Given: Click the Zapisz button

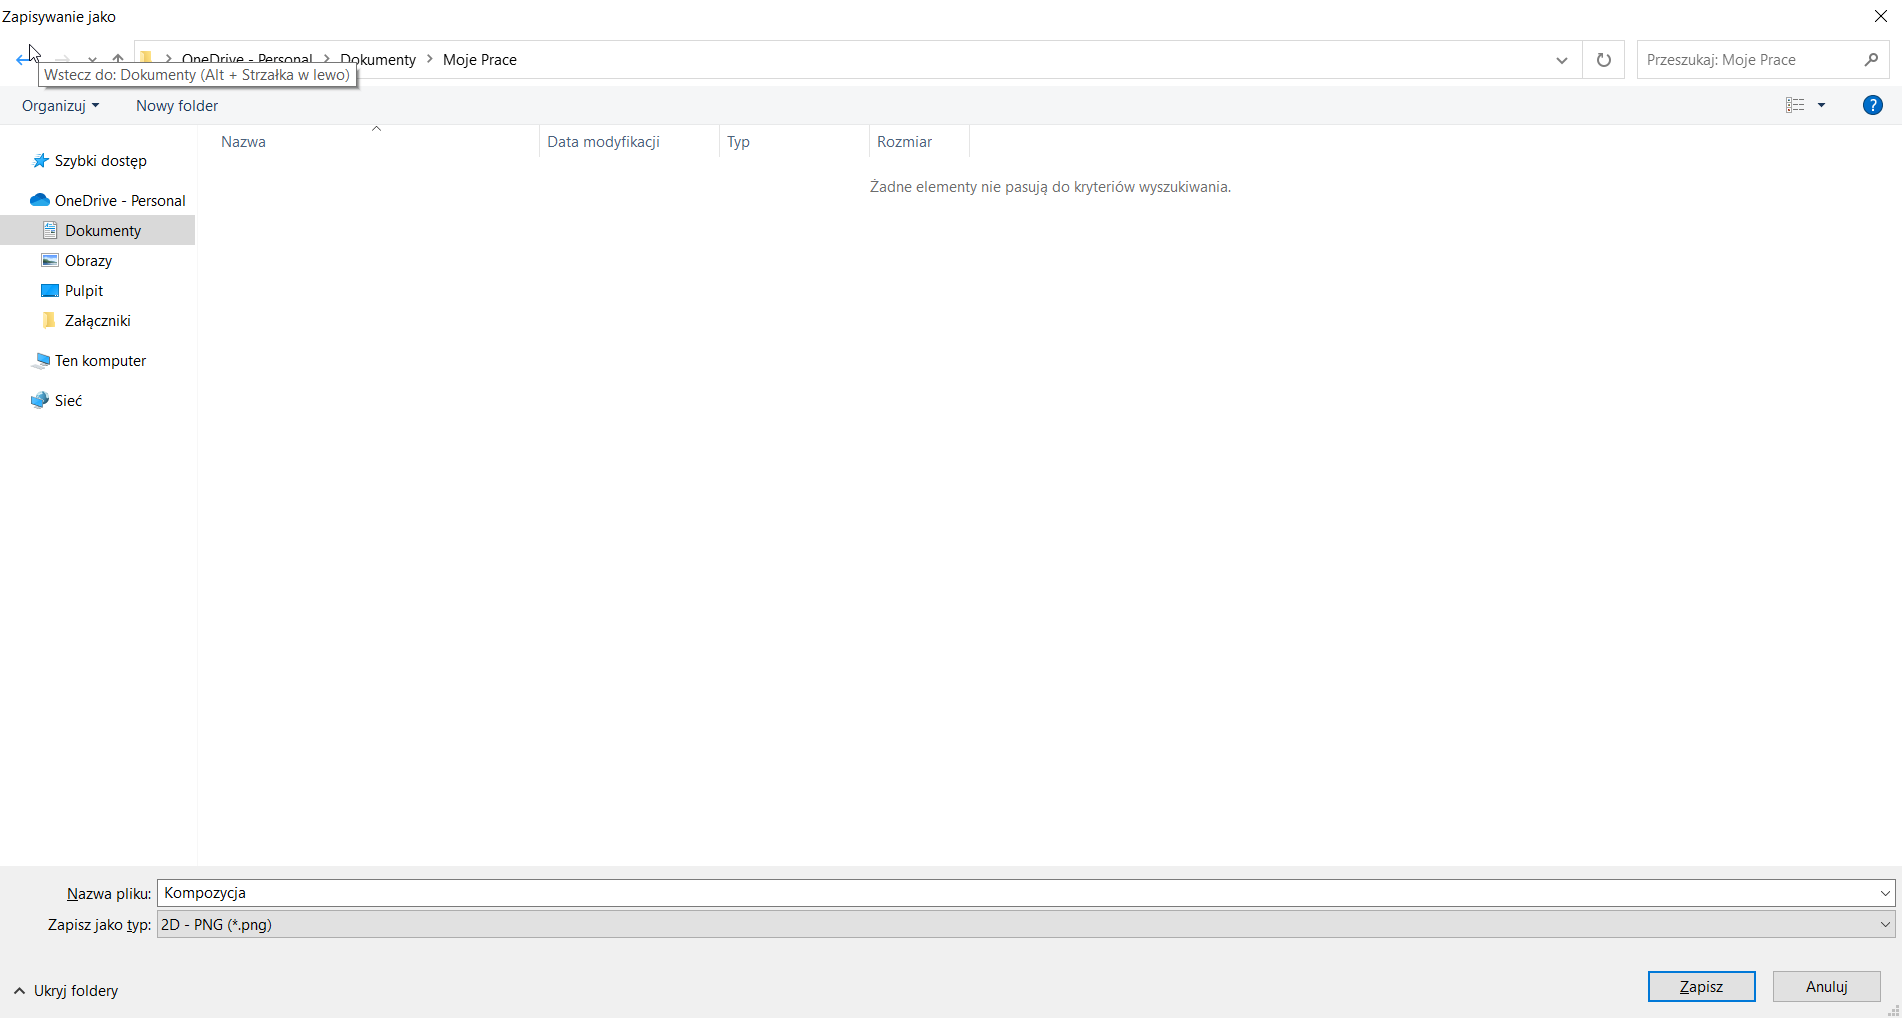Looking at the screenshot, I should [x=1701, y=987].
